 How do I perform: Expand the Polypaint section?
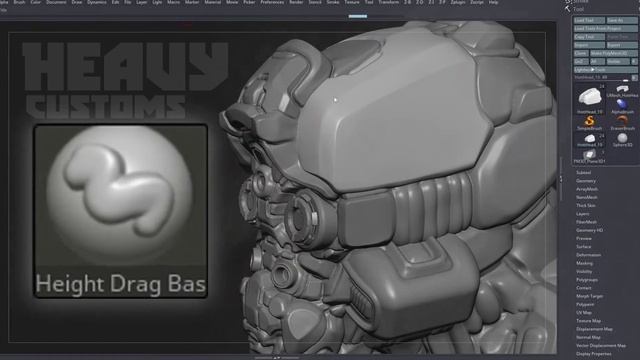[x=585, y=304]
